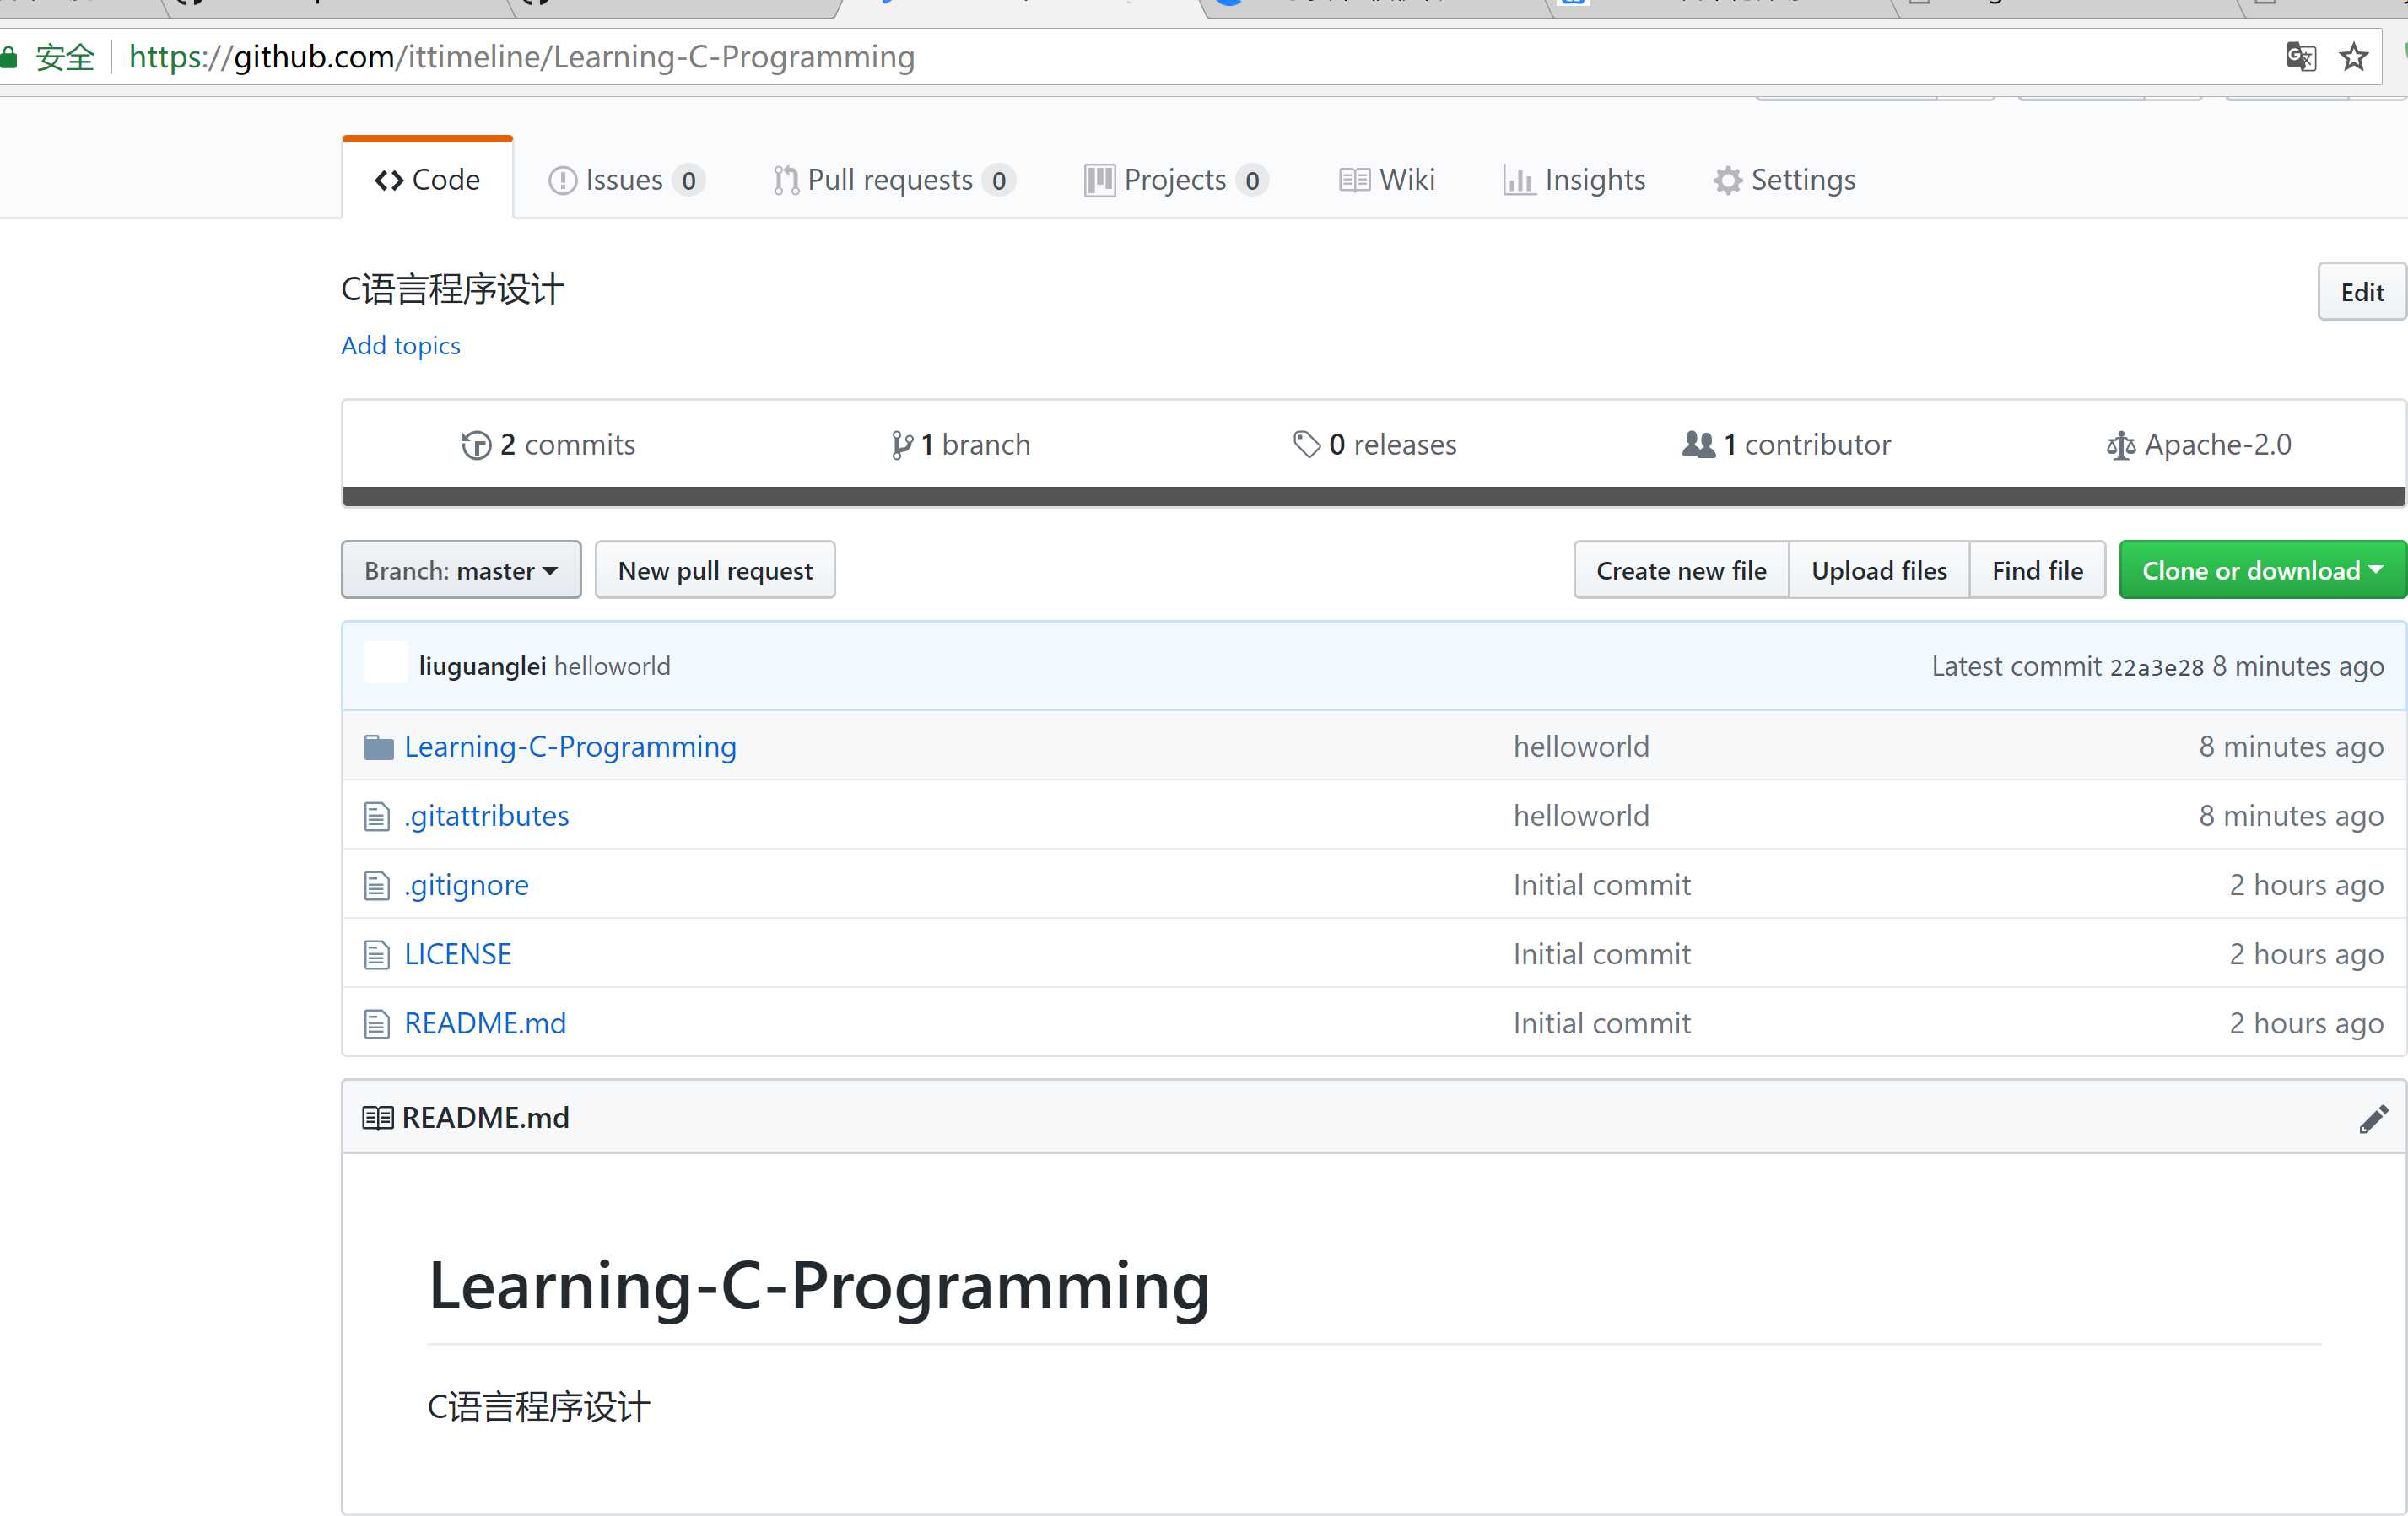Expand the Branch: master dropdown
The image size is (2408, 1516).
[461, 571]
